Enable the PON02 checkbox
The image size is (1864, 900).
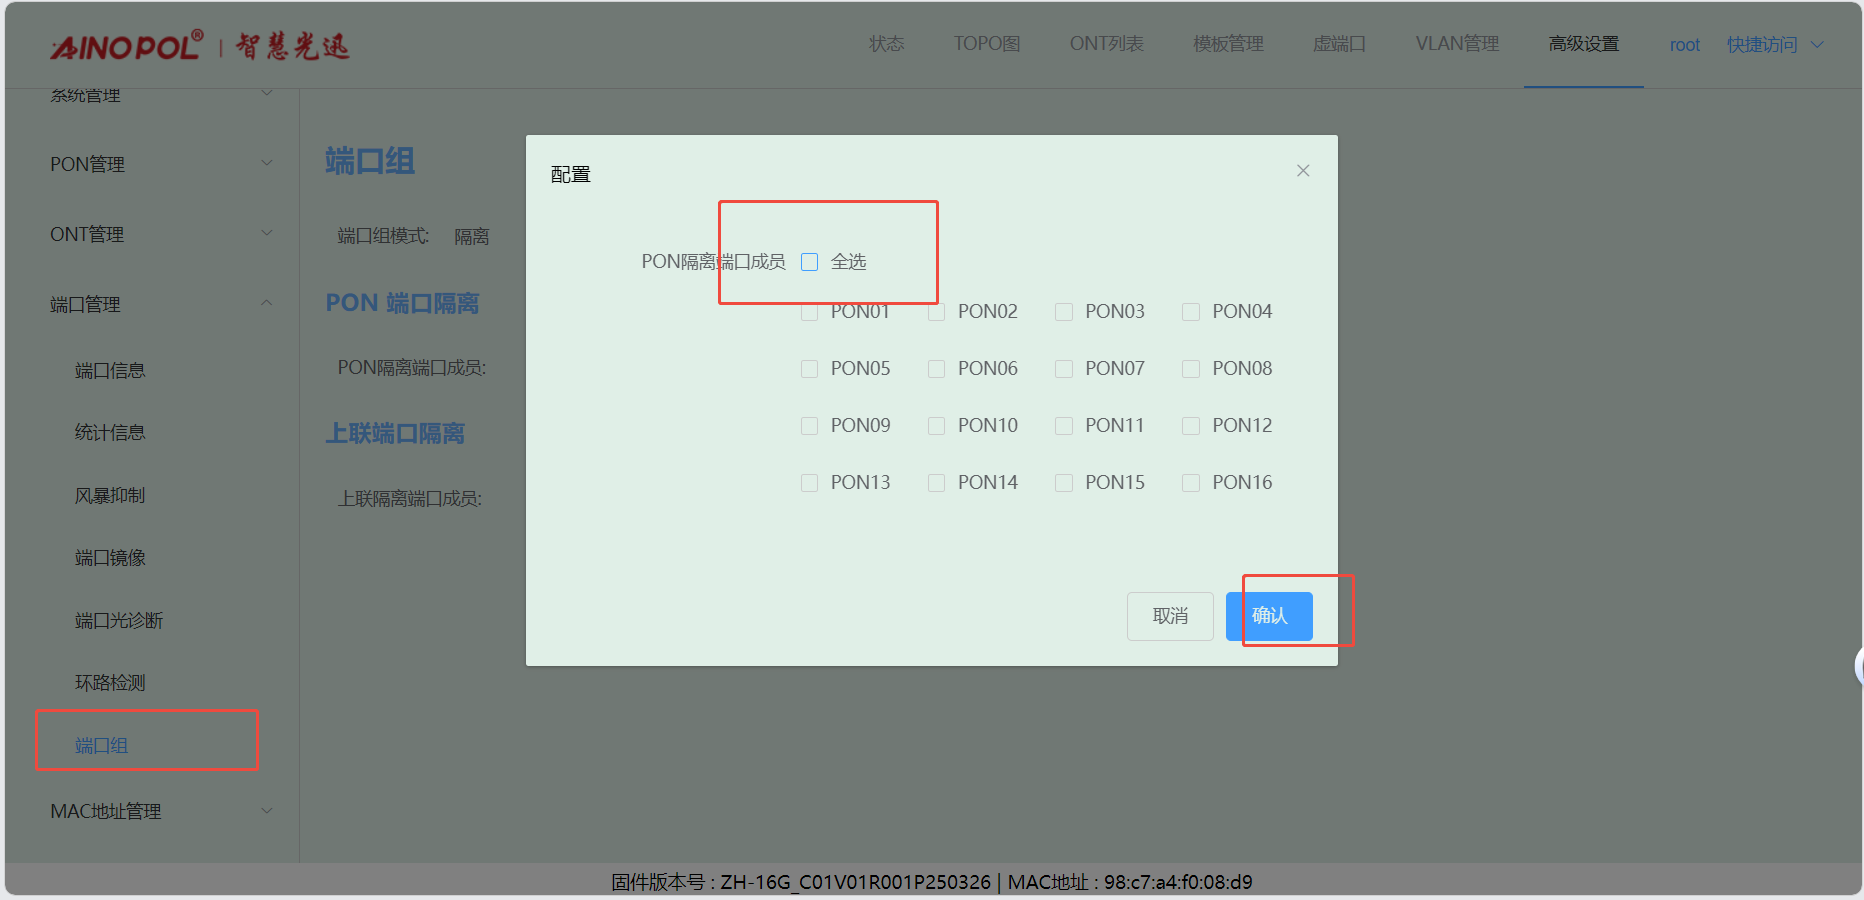(937, 312)
